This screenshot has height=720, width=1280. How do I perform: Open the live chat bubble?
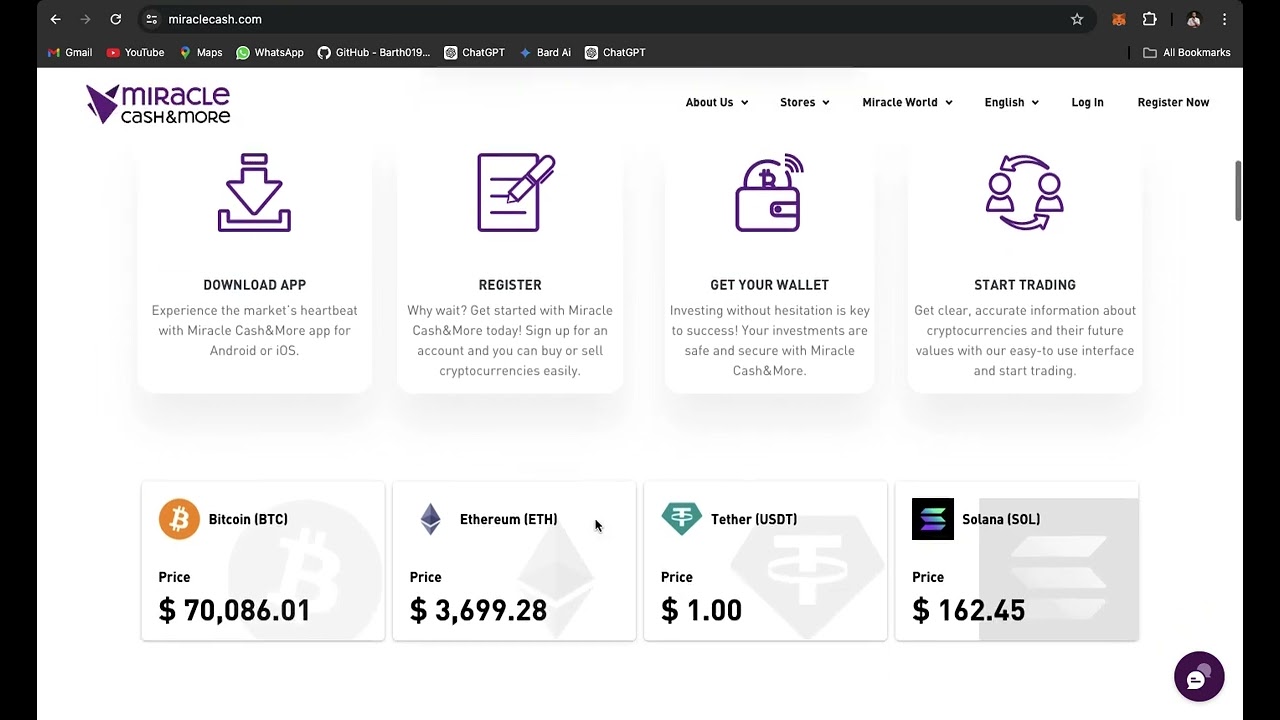point(1198,677)
